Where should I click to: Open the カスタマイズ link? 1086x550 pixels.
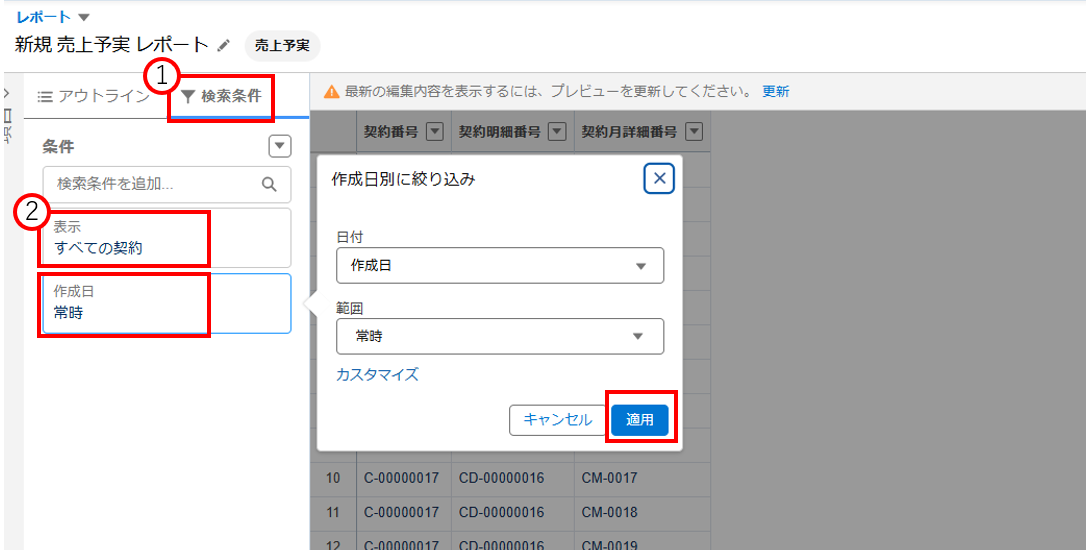tap(377, 375)
